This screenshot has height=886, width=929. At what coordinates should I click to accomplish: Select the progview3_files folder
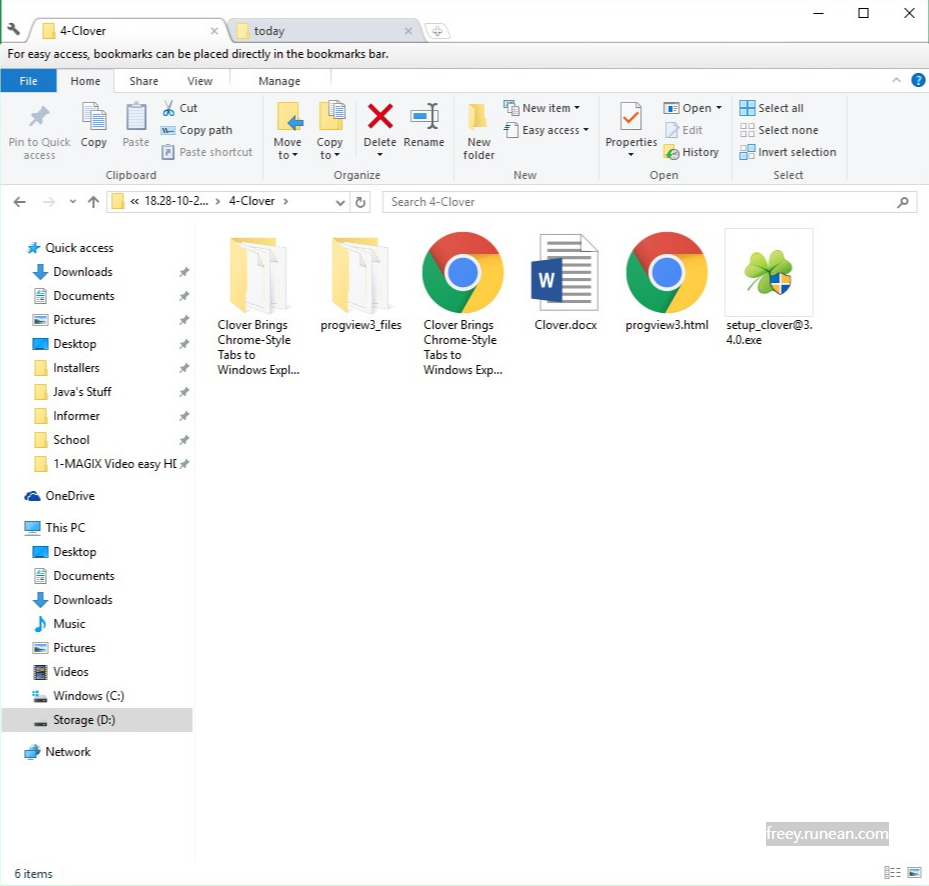(x=361, y=283)
